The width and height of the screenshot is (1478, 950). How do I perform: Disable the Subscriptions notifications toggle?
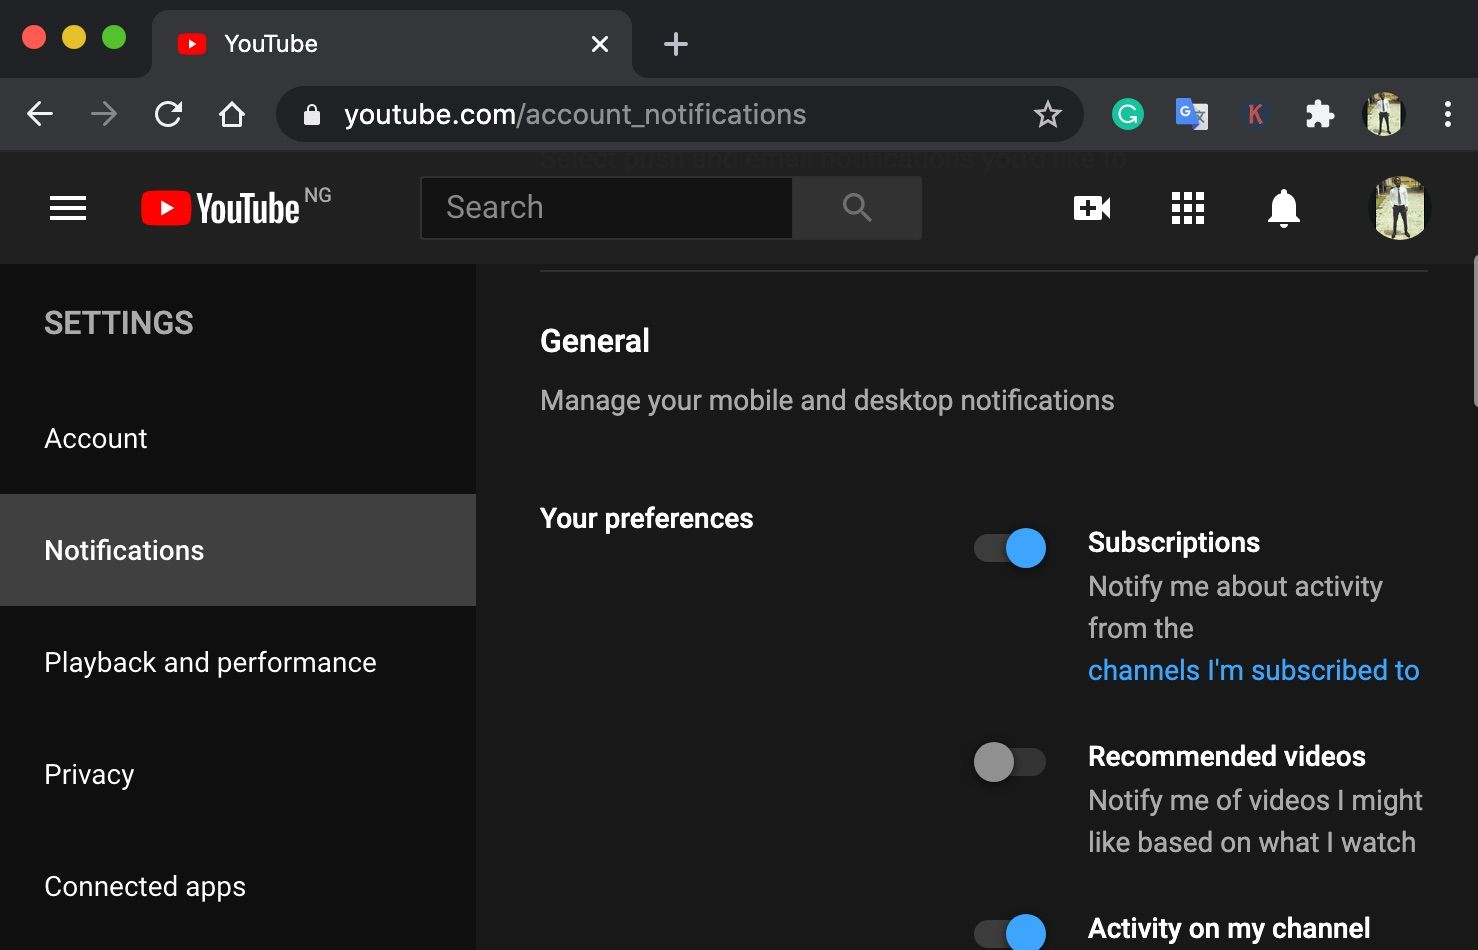[1010, 548]
